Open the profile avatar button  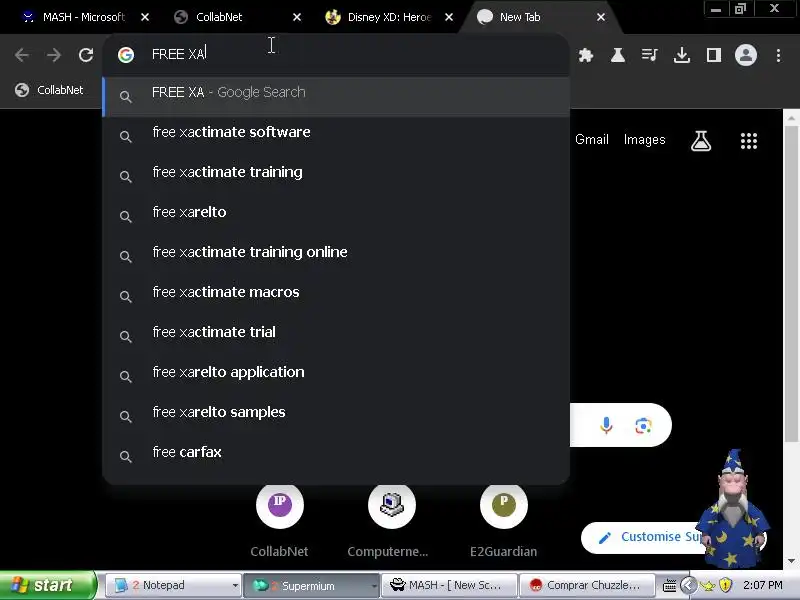click(746, 55)
